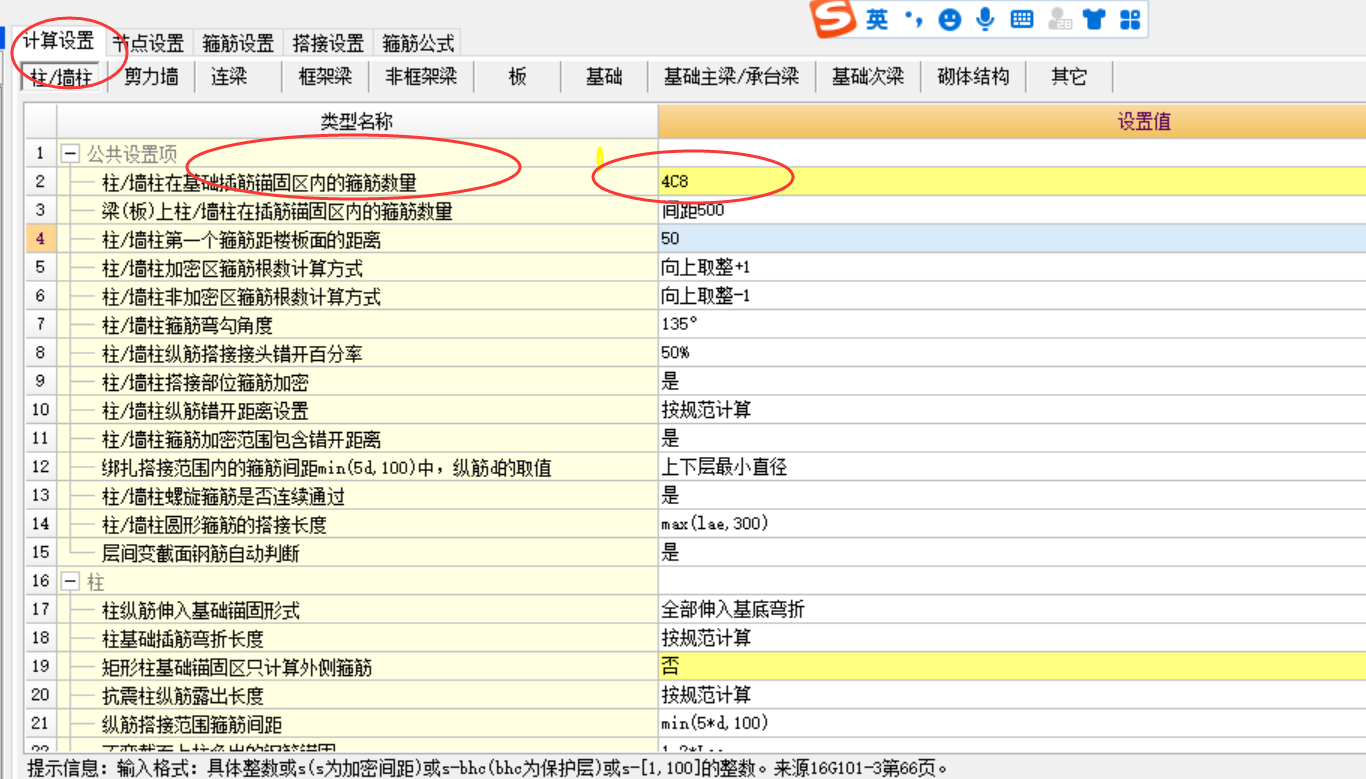Click the user account icon in IME bar

[1059, 19]
